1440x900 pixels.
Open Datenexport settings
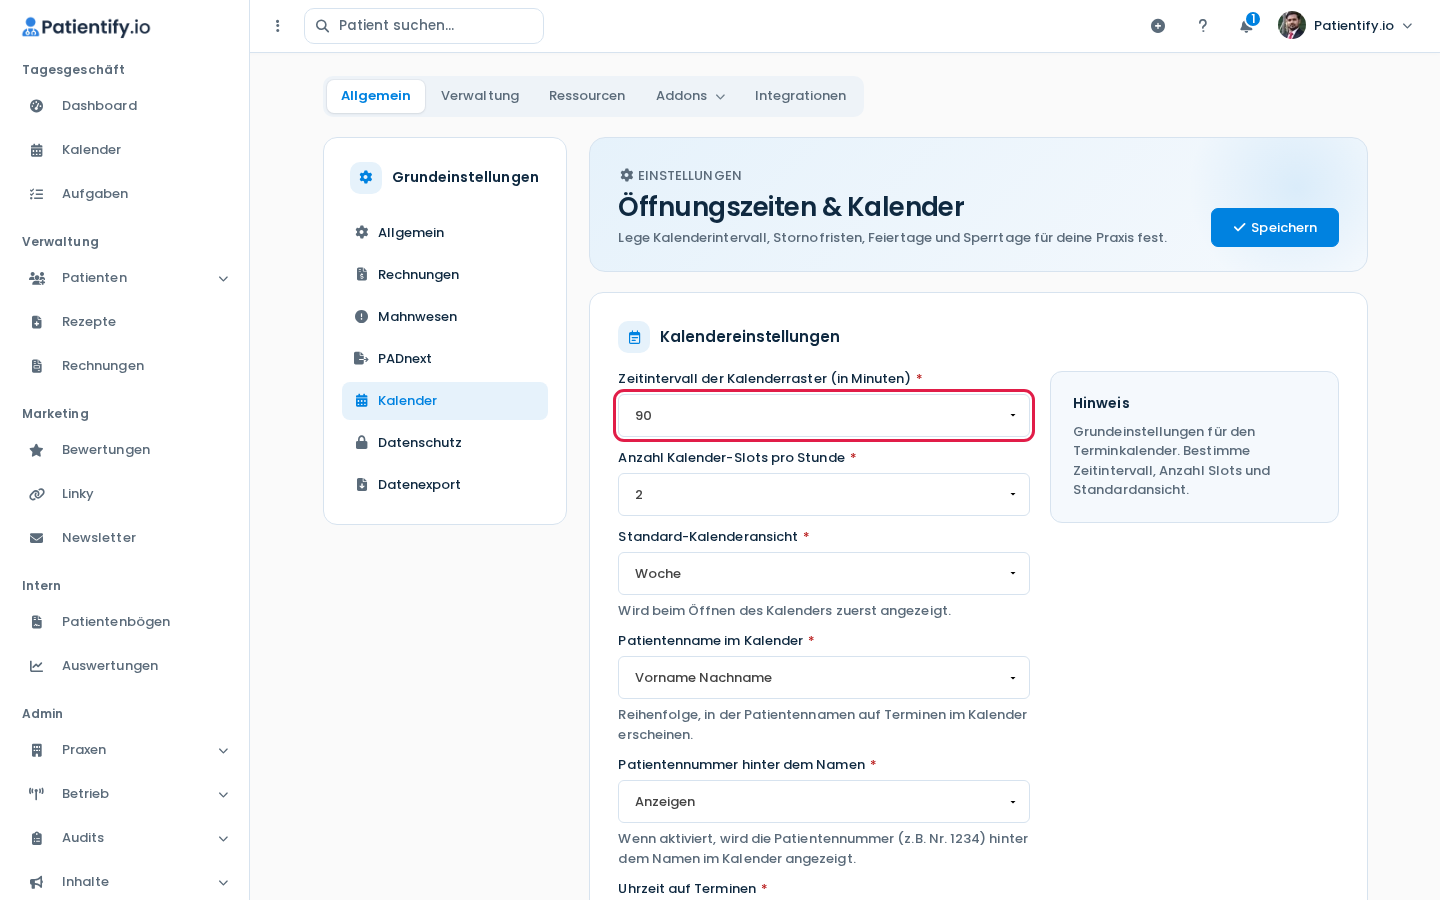445,485
